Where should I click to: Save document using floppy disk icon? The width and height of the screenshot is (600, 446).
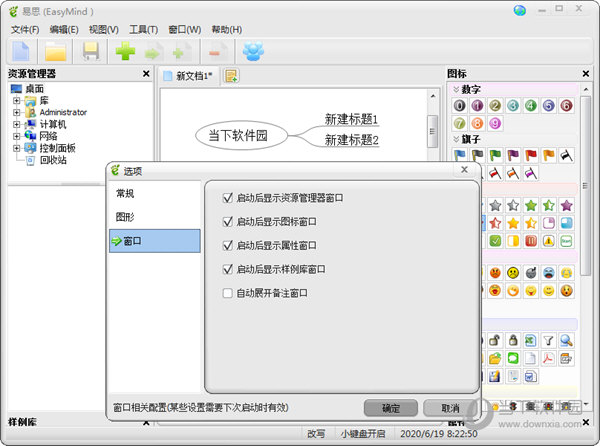pyautogui.click(x=91, y=51)
